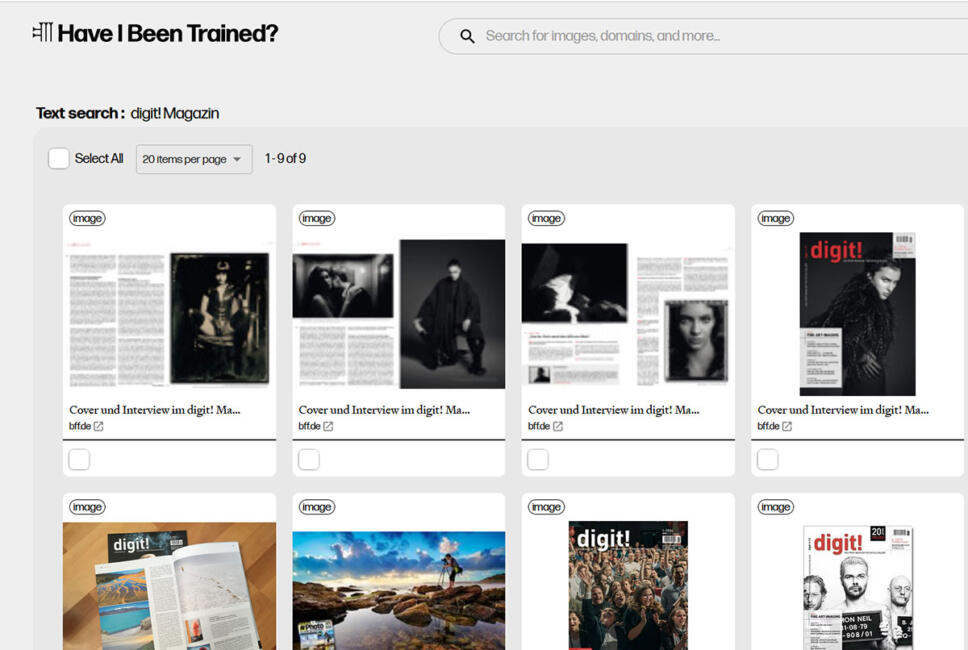Click the image badge on kissing-couple card
The image size is (968, 650).
[317, 219]
